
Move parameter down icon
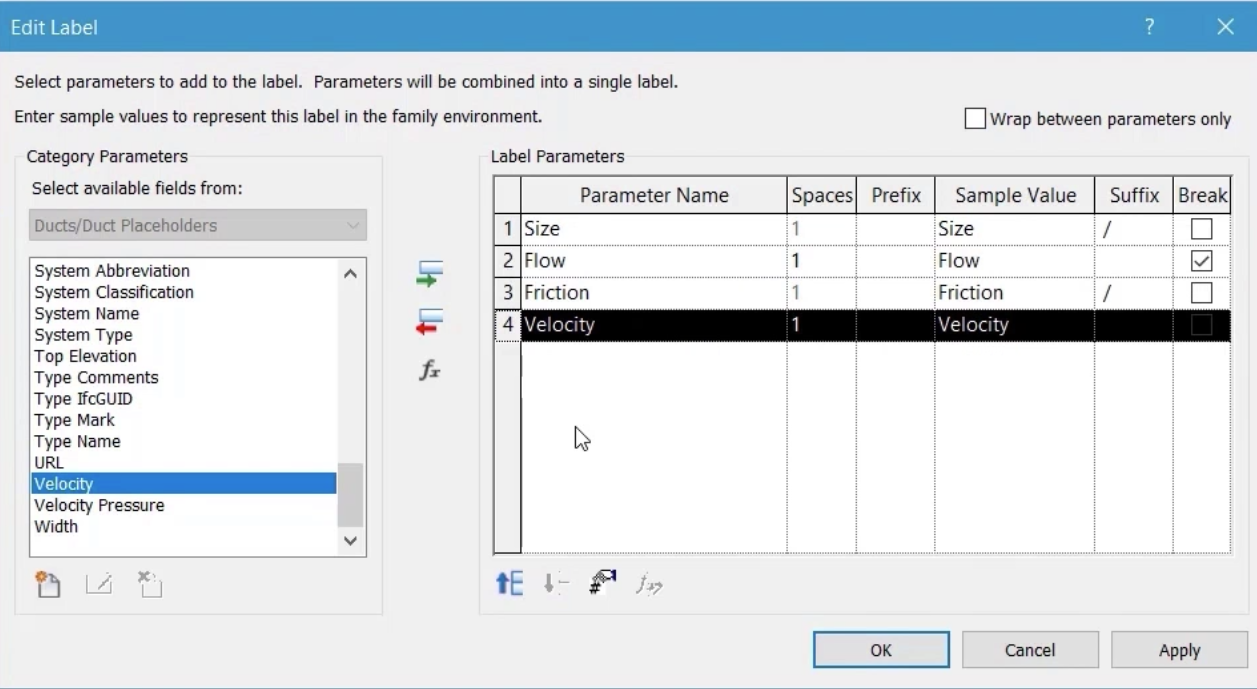[556, 585]
